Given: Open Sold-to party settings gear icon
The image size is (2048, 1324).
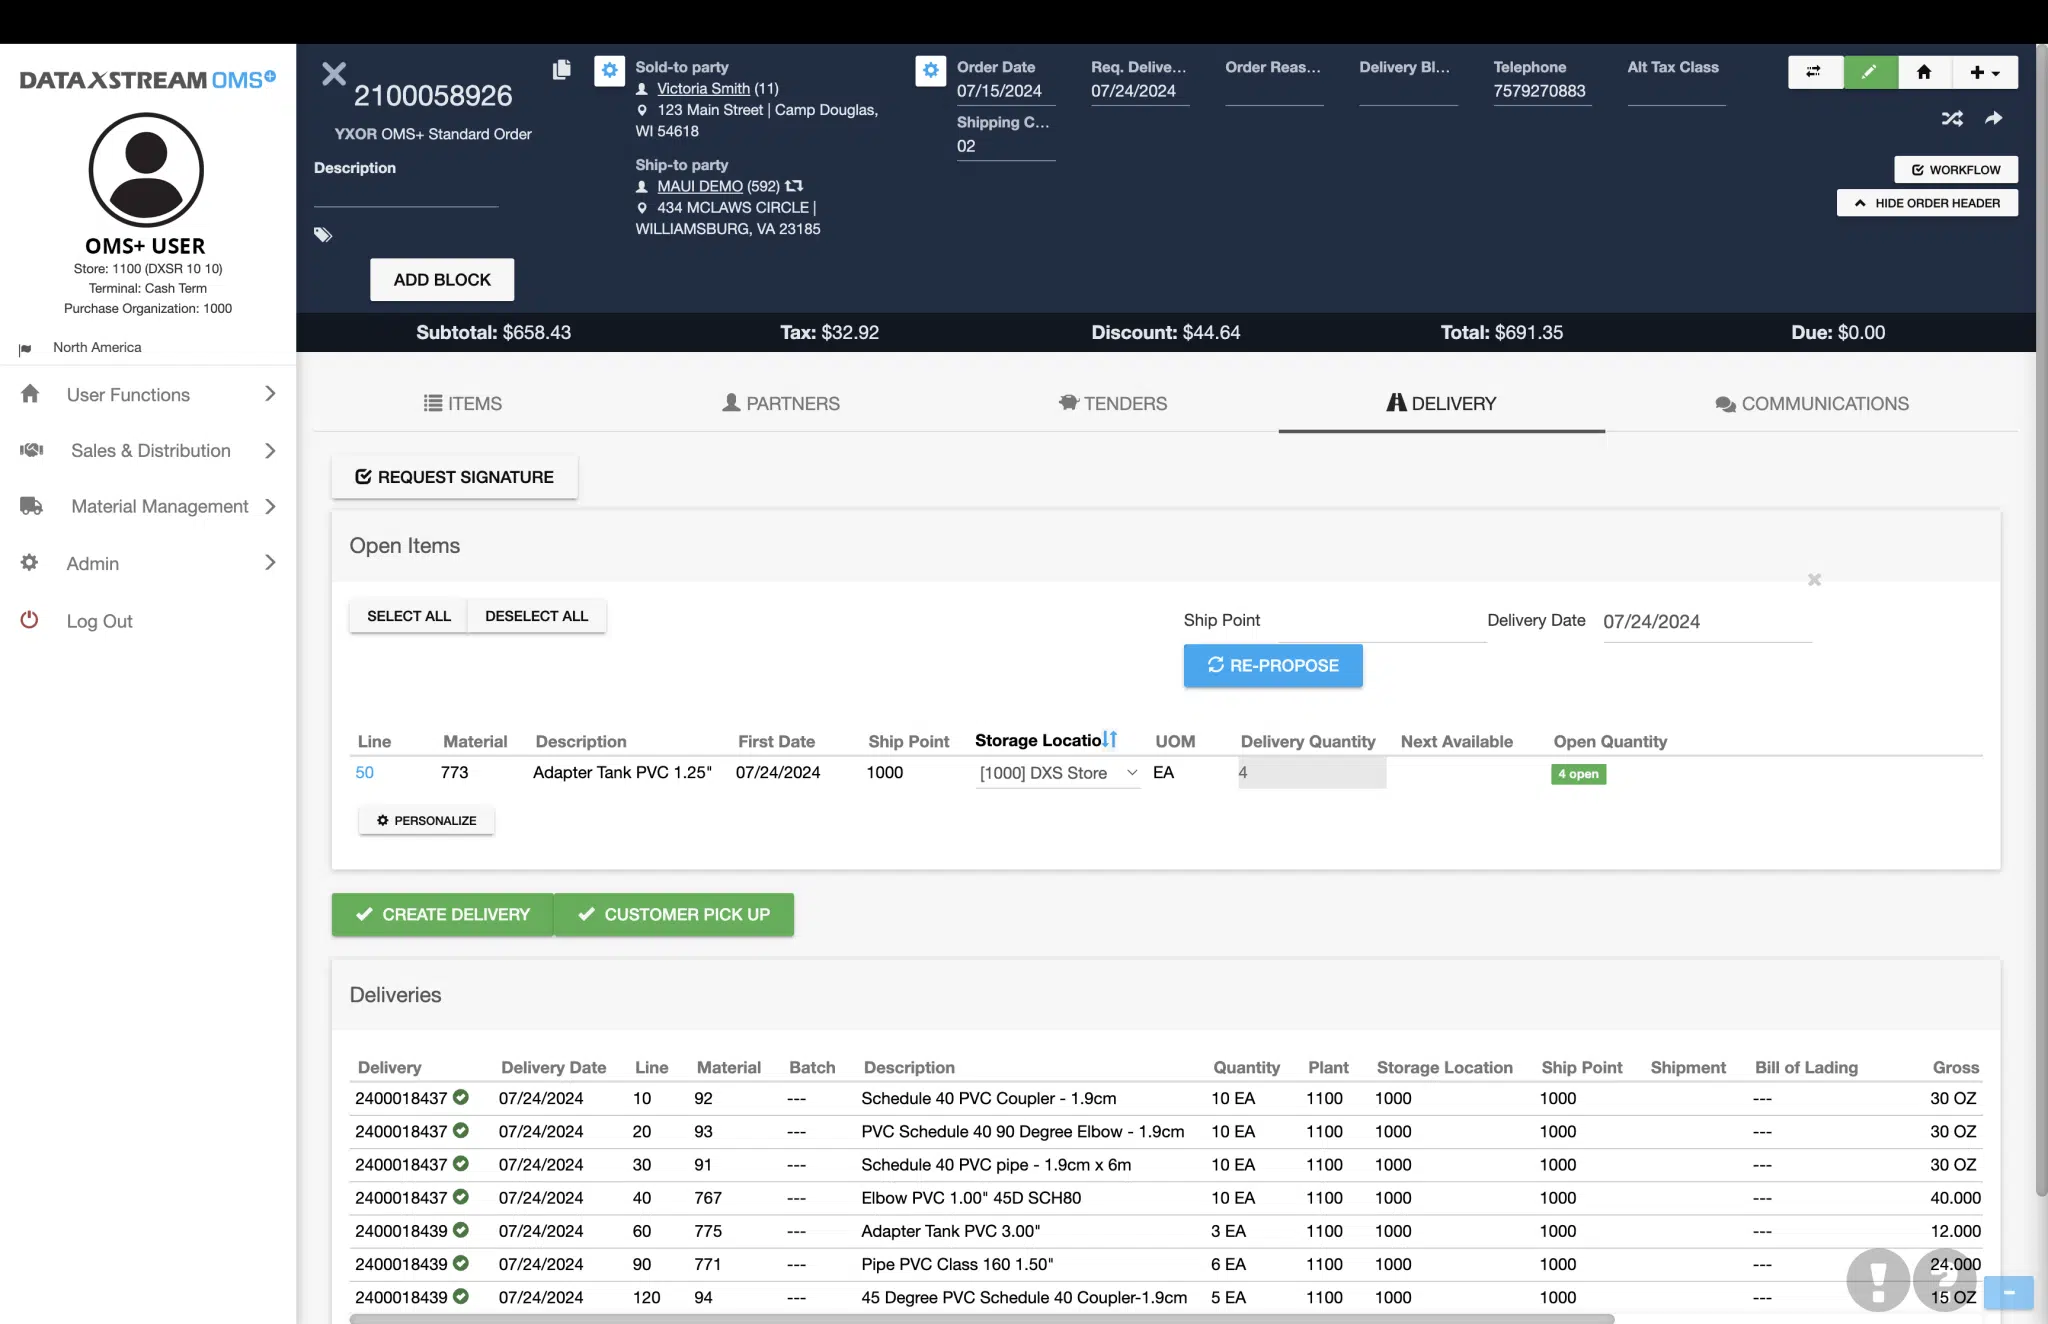Looking at the screenshot, I should point(610,71).
